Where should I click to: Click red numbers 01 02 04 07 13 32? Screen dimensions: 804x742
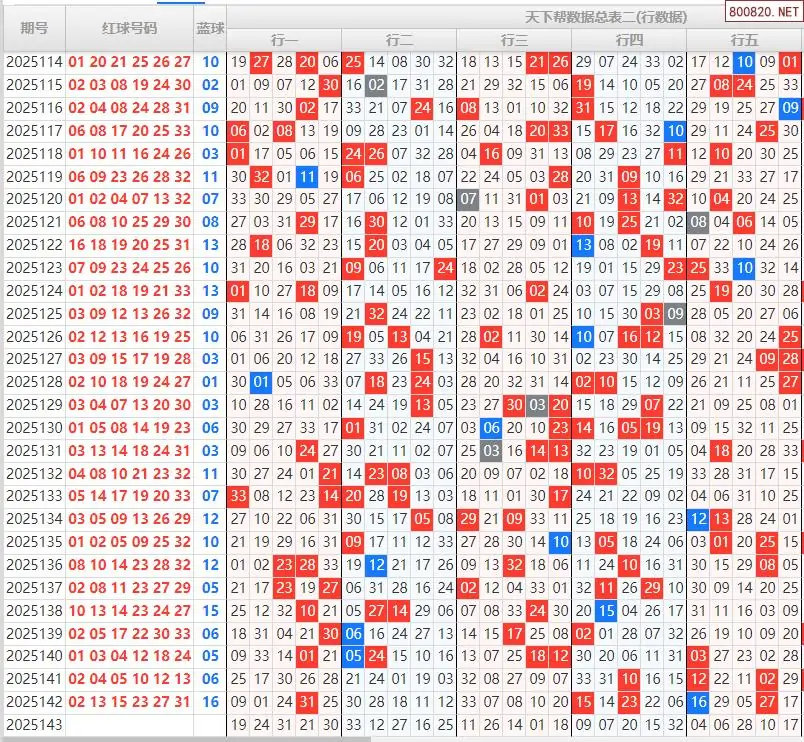pos(130,199)
